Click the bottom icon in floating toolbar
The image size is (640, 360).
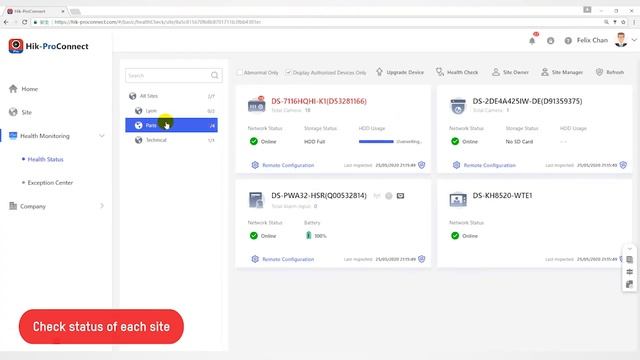(629, 284)
